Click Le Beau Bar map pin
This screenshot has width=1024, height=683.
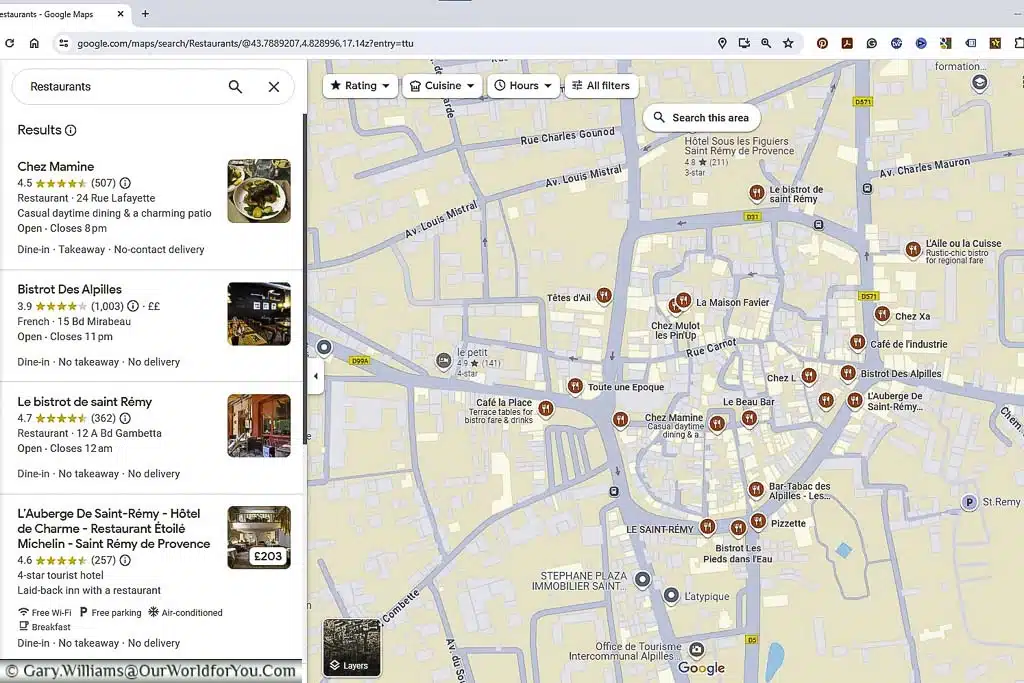click(749, 418)
